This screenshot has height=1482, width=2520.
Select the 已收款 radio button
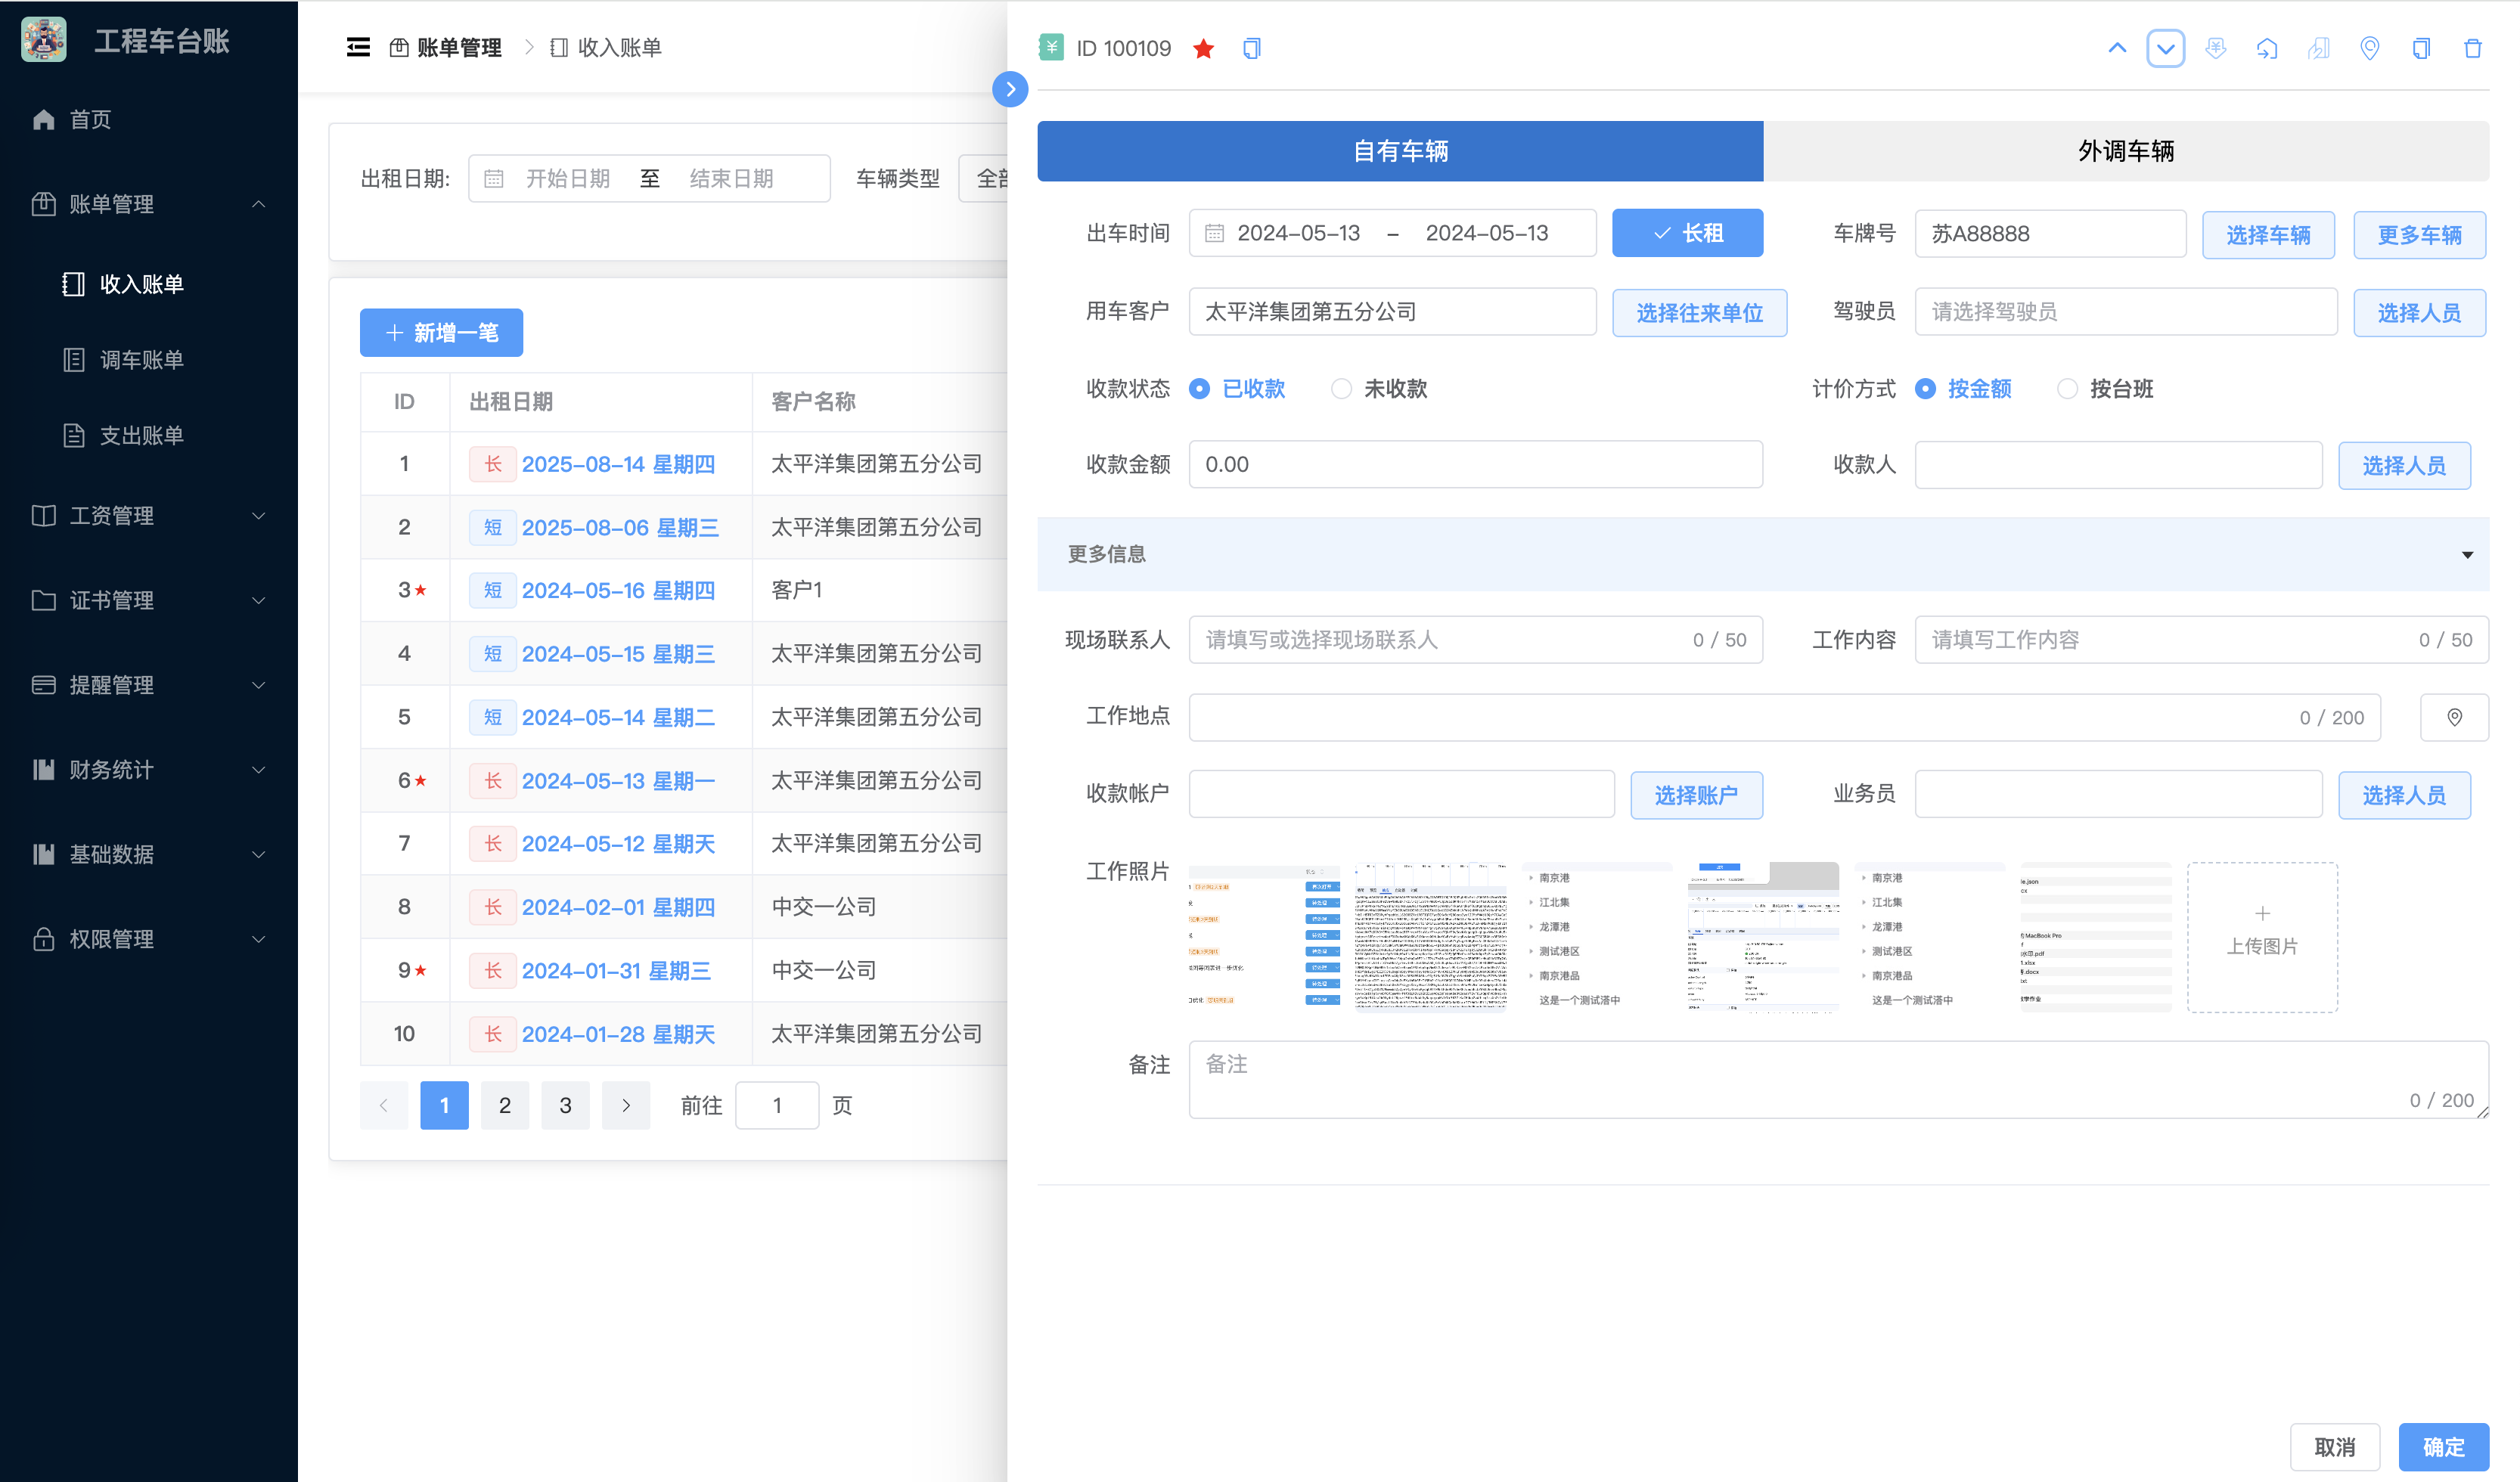click(1200, 389)
